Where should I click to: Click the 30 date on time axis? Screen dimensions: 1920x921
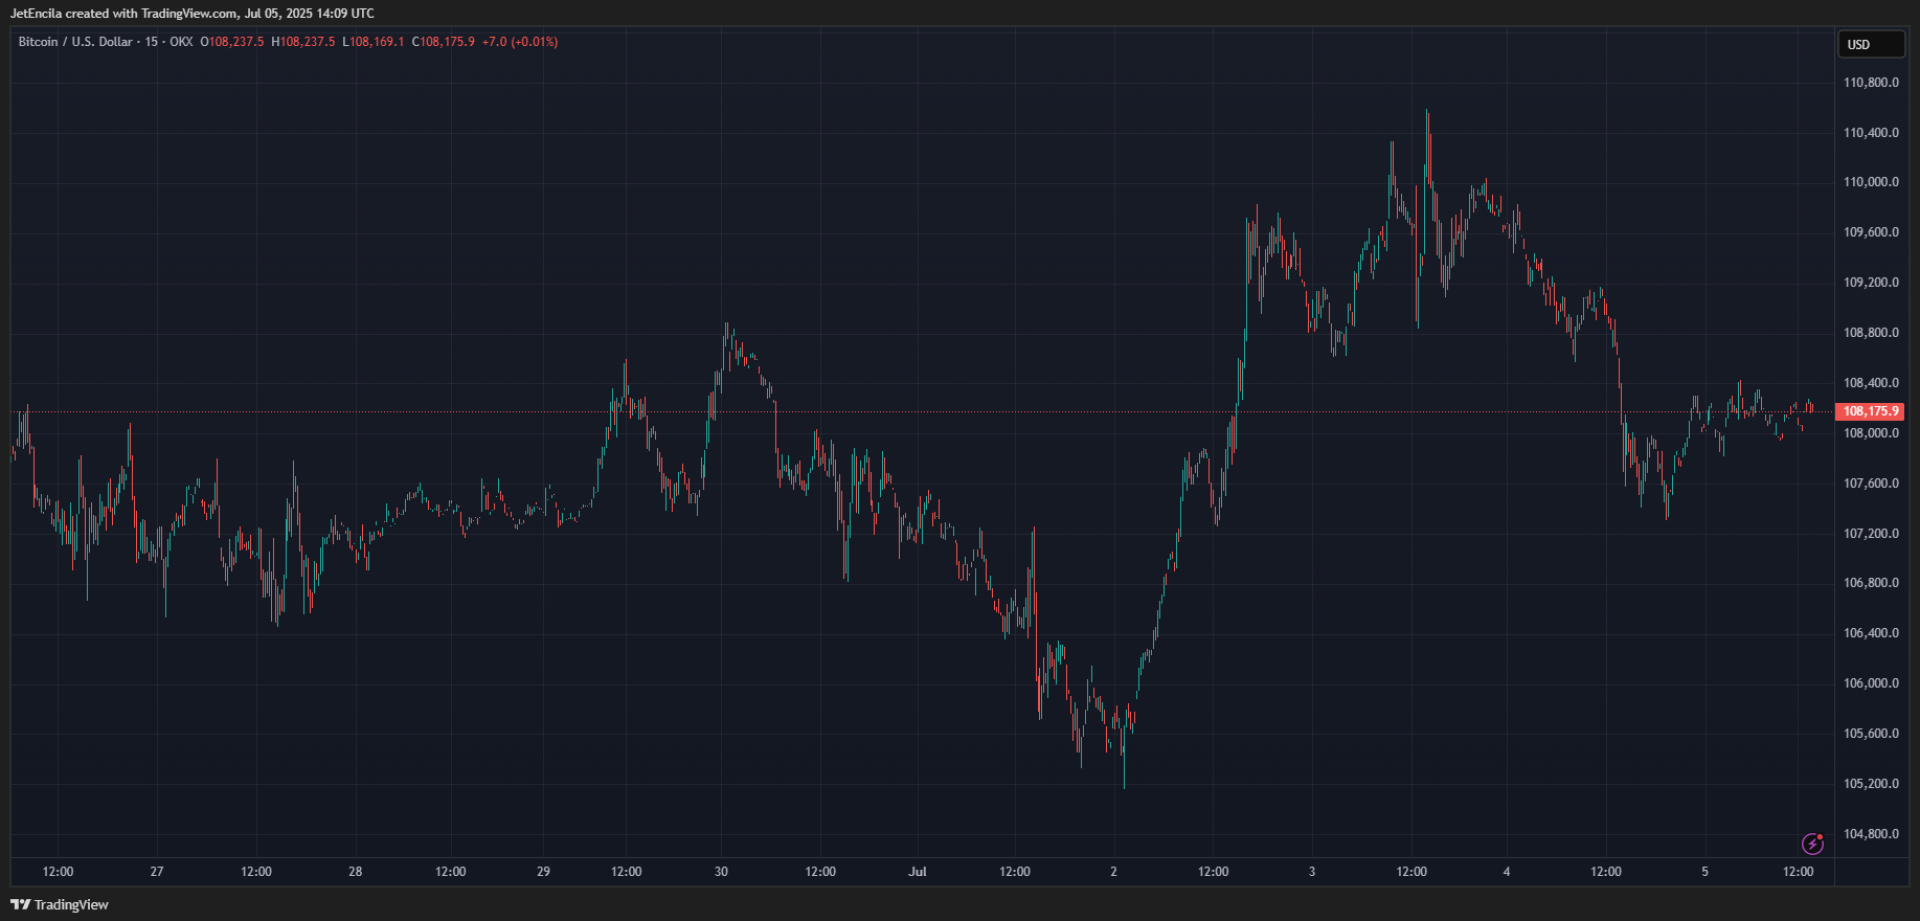pyautogui.click(x=721, y=872)
